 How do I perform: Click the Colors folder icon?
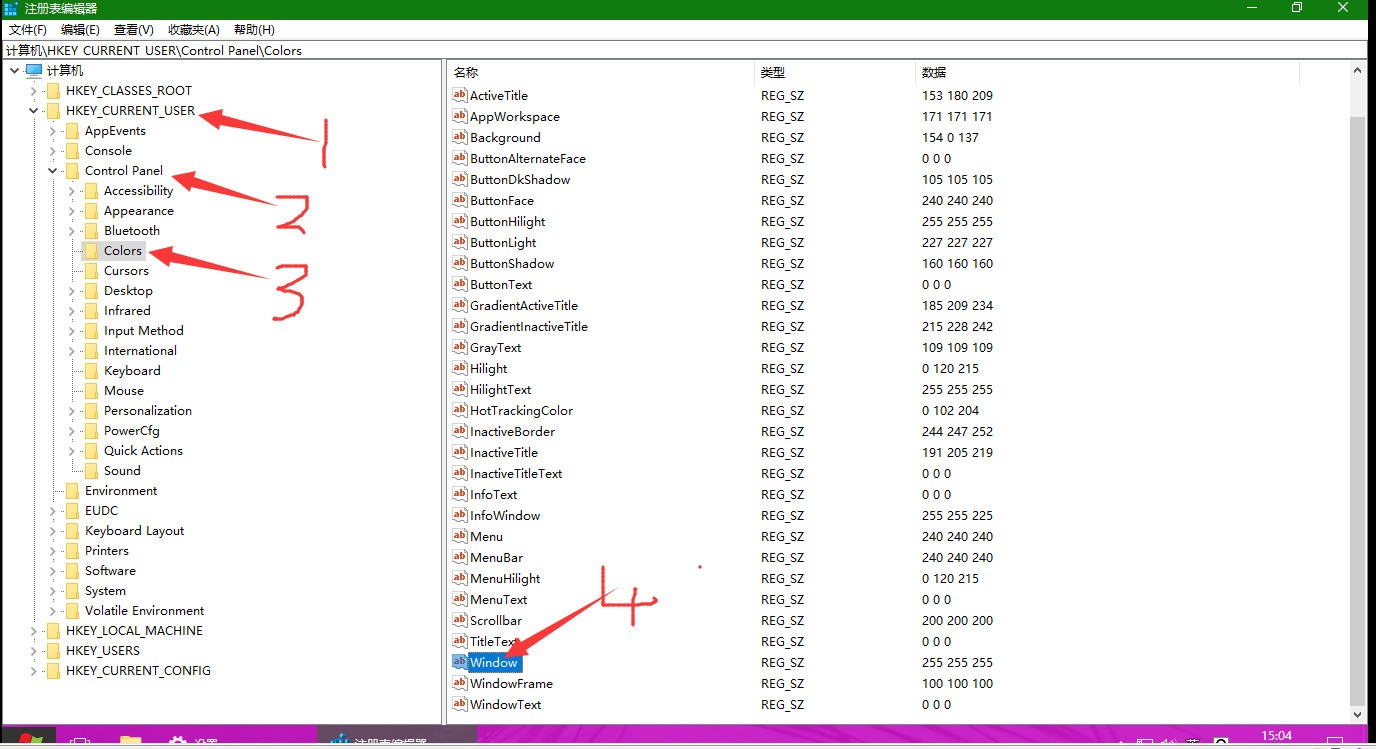point(91,250)
